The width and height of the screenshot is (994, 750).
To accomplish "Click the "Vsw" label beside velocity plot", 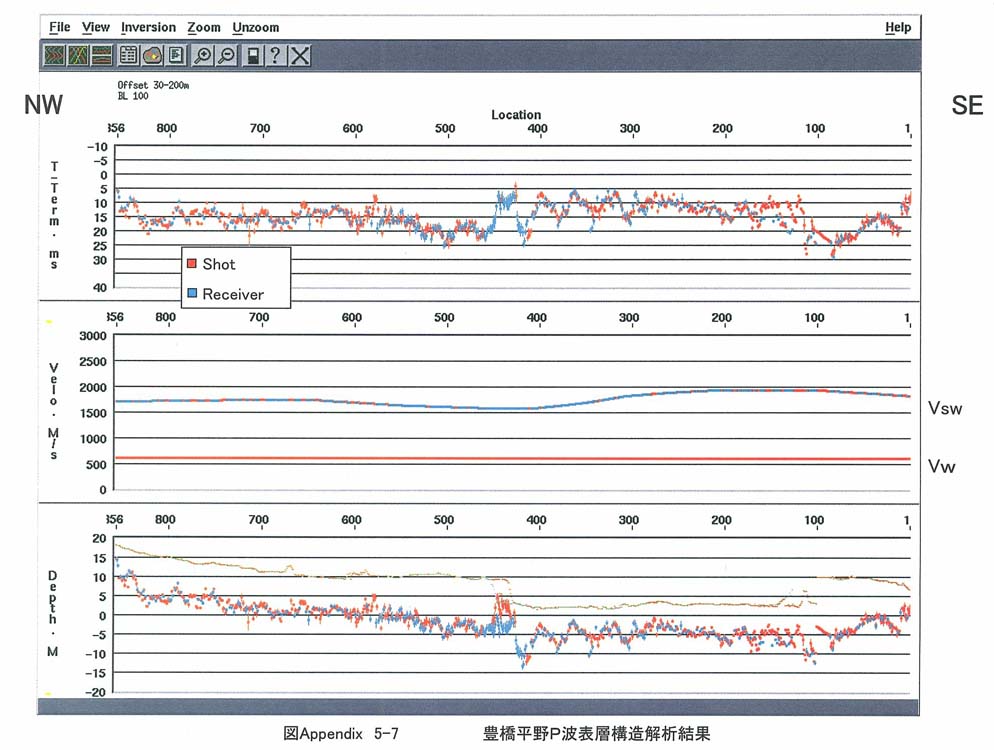I will pyautogui.click(x=945, y=408).
